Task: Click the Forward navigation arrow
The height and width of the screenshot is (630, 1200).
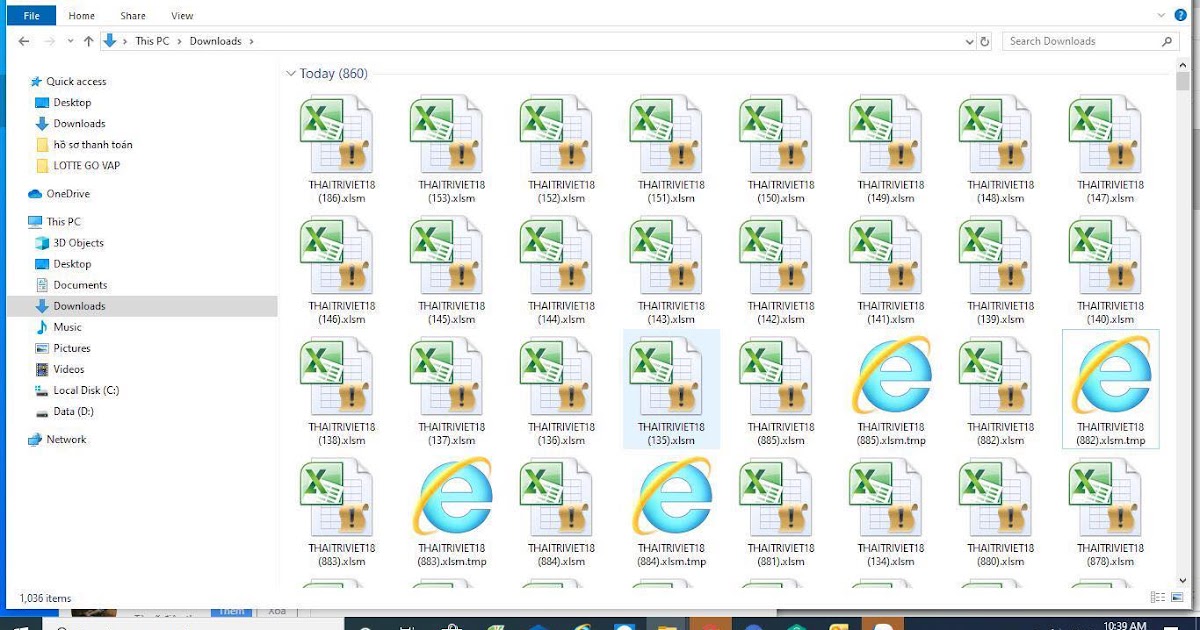Action: [x=48, y=41]
